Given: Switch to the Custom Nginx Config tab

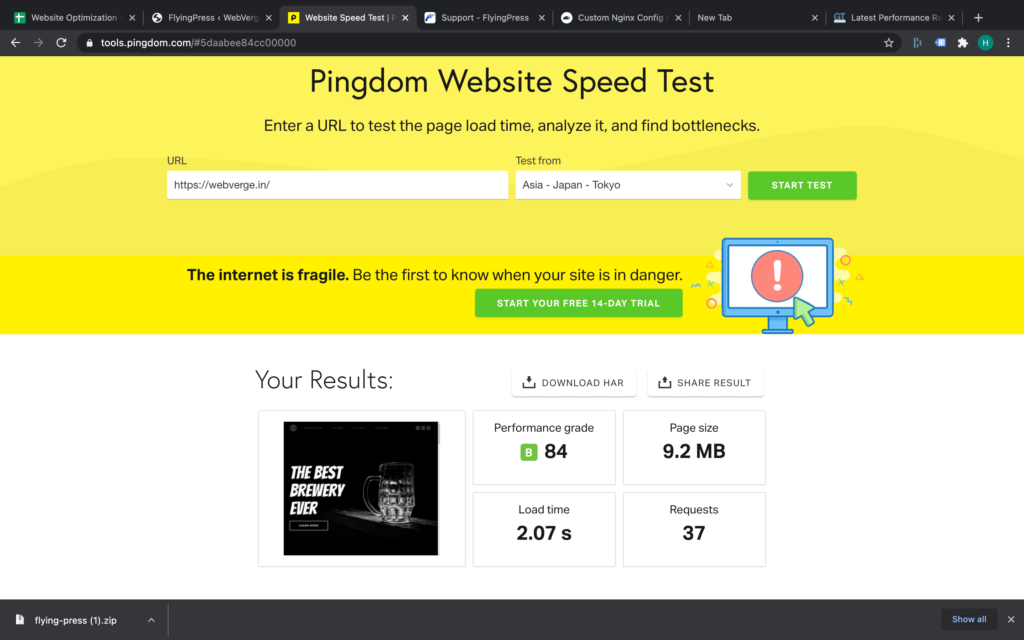Looking at the screenshot, I should pos(614,17).
